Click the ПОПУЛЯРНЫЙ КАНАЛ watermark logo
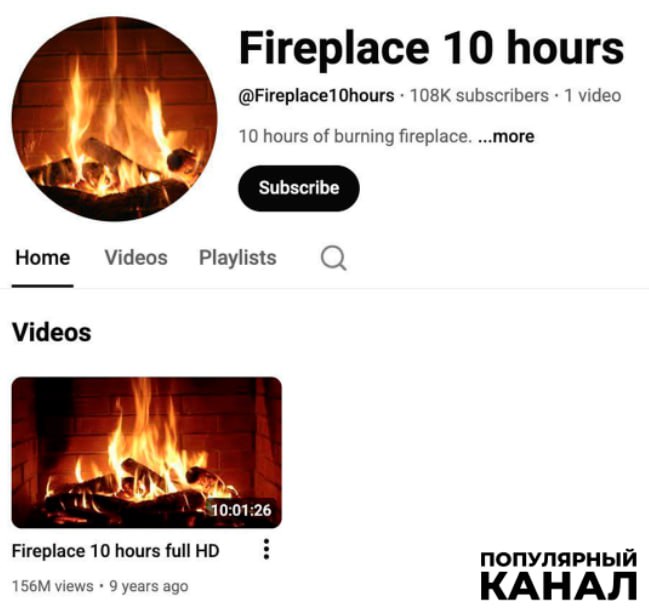The width and height of the screenshot is (649, 611). pos(558,575)
